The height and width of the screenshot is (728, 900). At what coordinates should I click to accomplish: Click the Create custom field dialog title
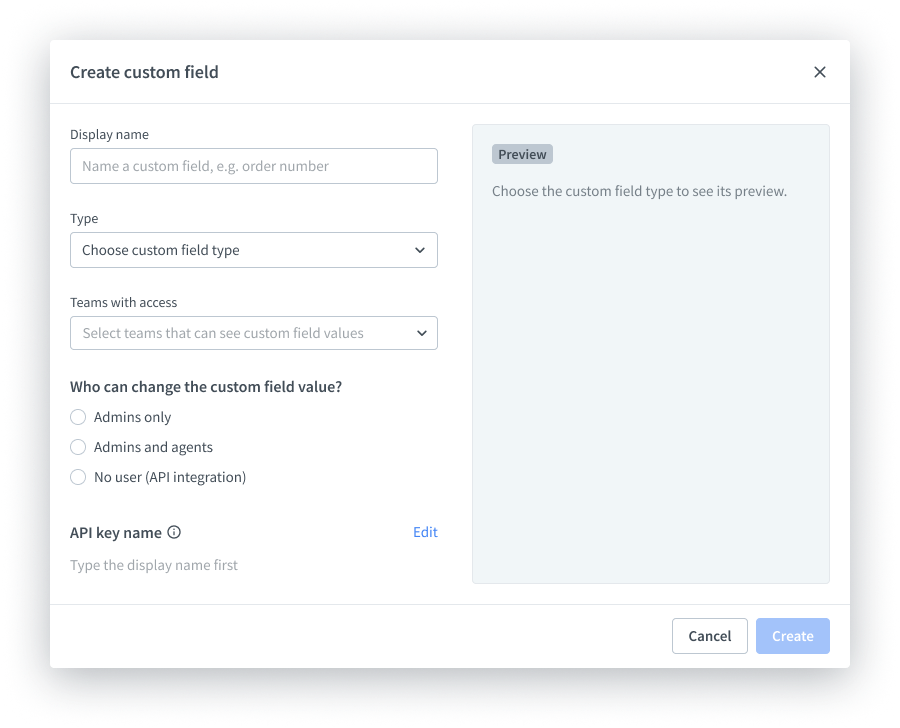click(x=144, y=72)
